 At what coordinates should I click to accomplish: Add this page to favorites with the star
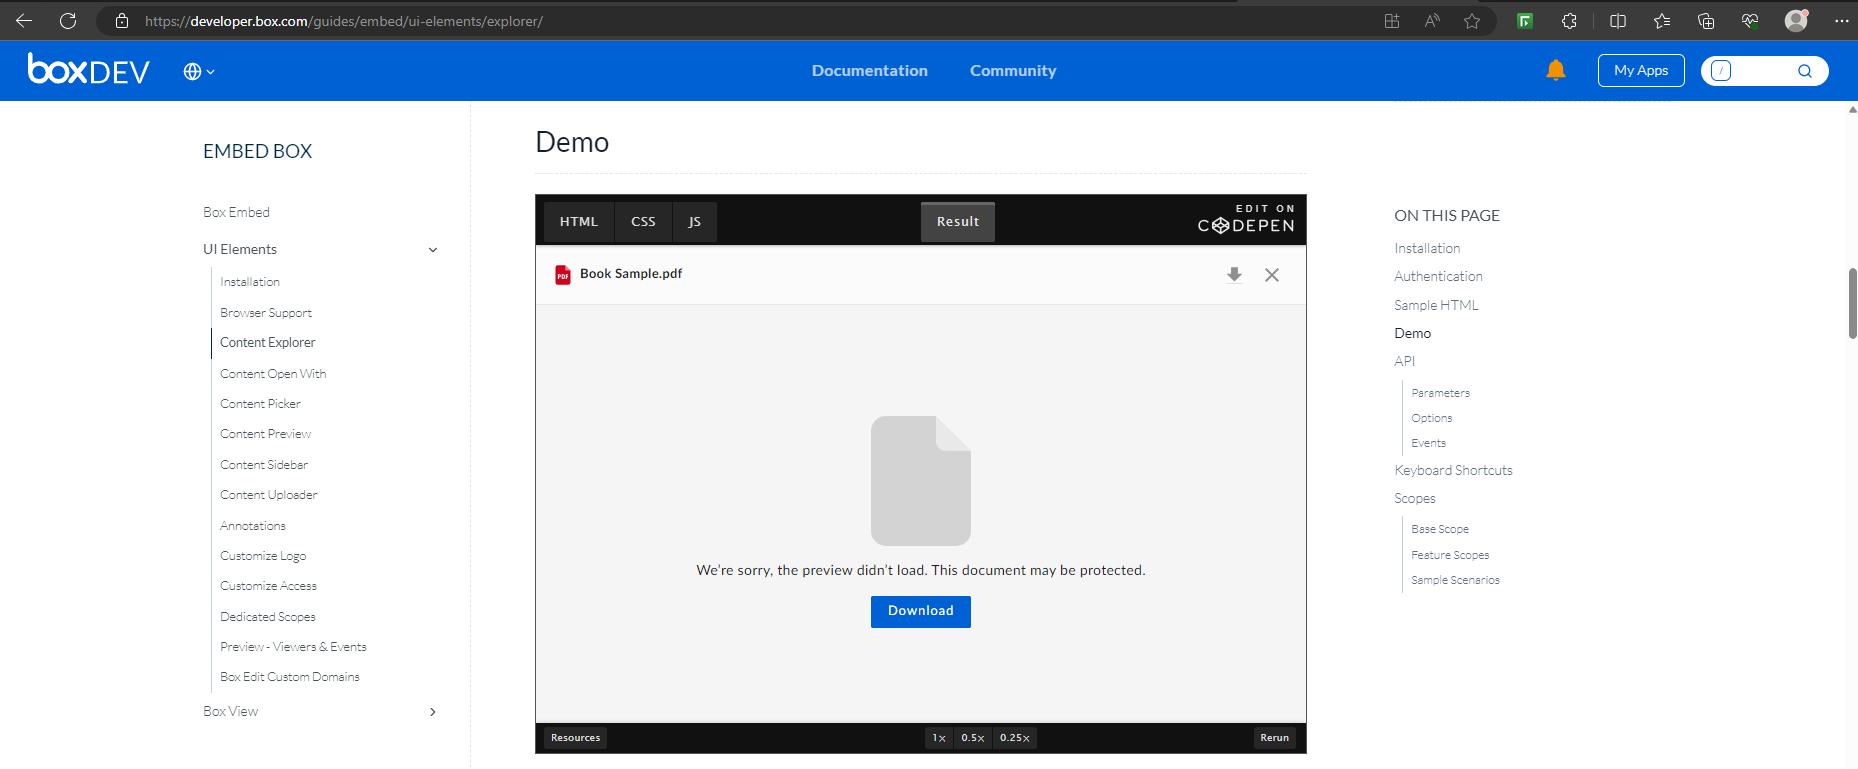[x=1472, y=20]
